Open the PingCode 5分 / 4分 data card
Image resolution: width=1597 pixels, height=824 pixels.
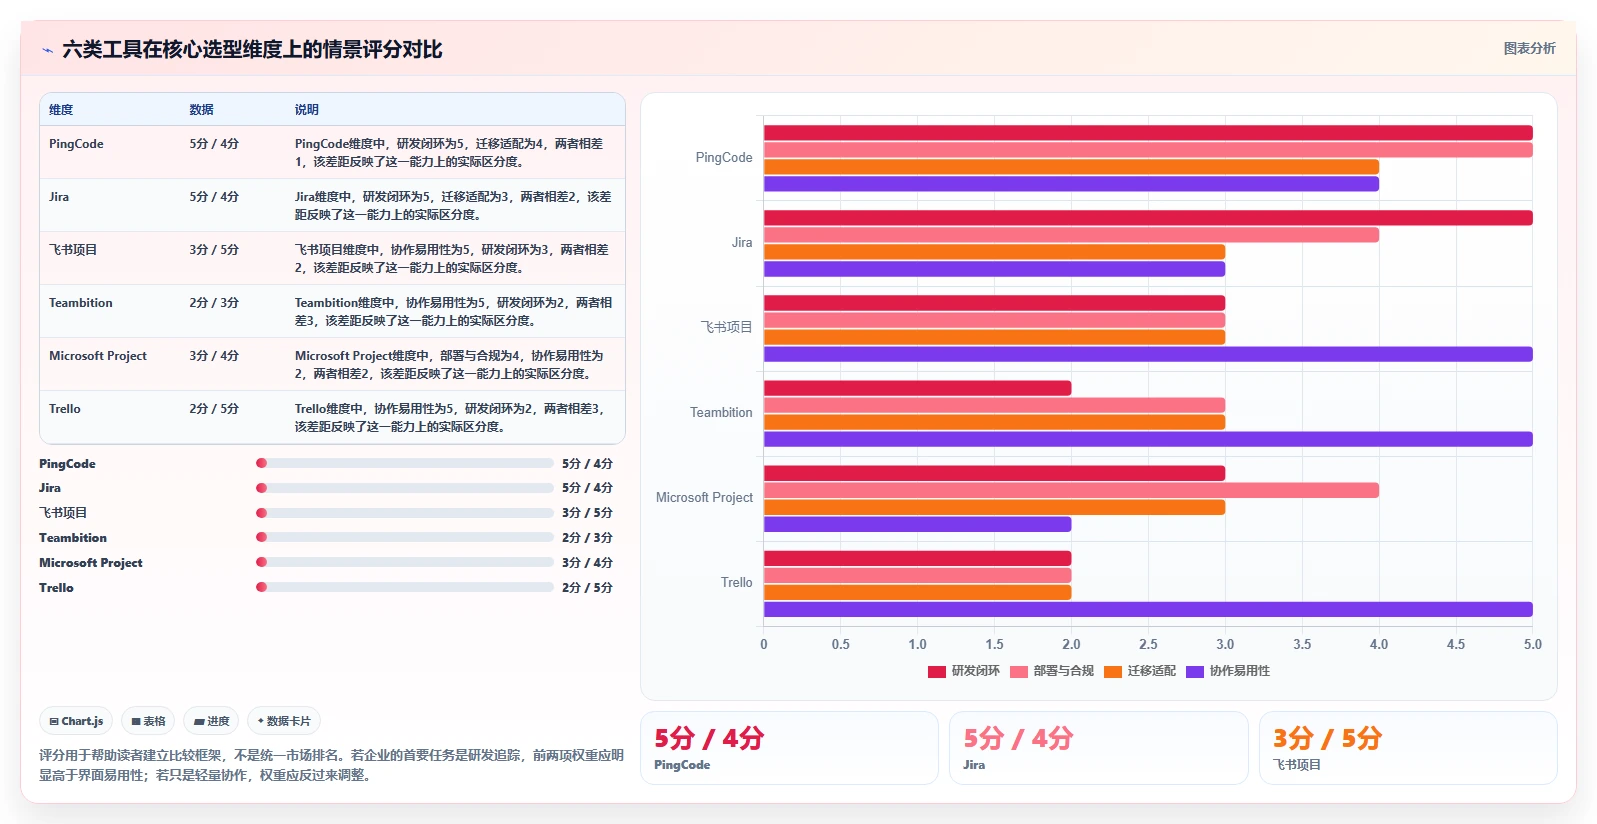click(789, 748)
